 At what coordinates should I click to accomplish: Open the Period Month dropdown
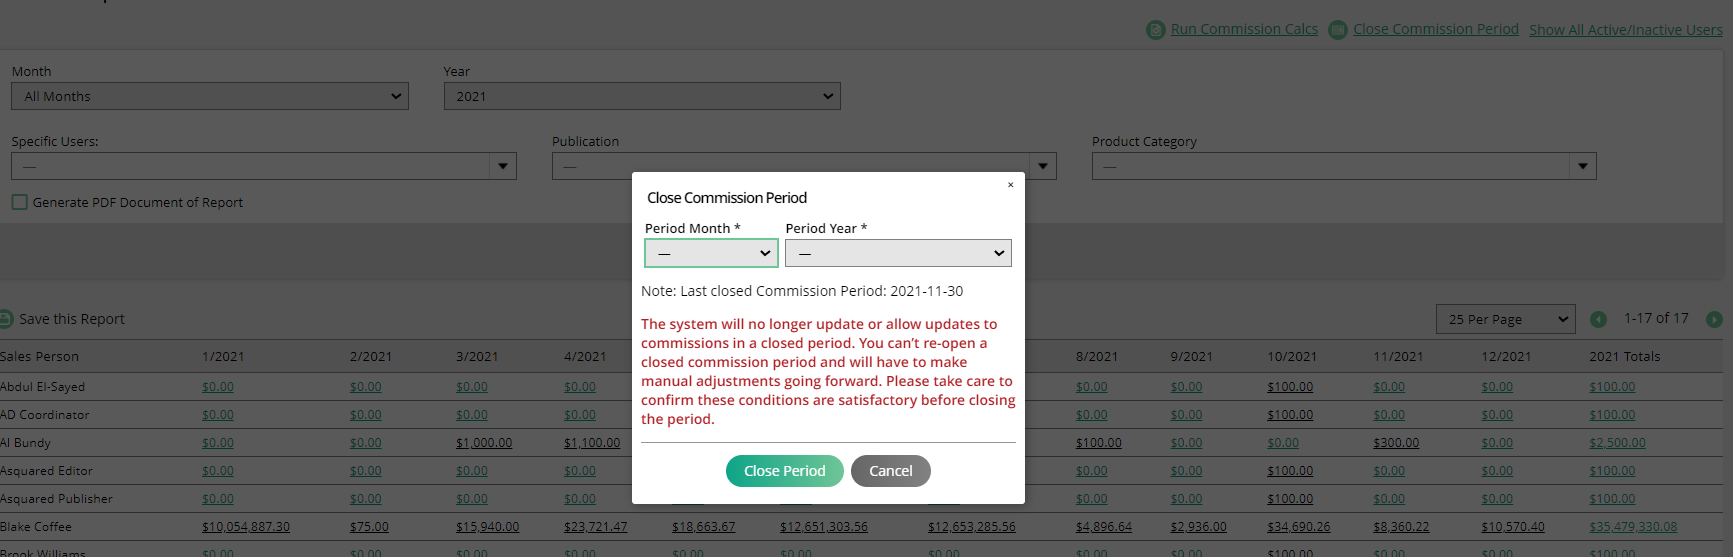[711, 253]
